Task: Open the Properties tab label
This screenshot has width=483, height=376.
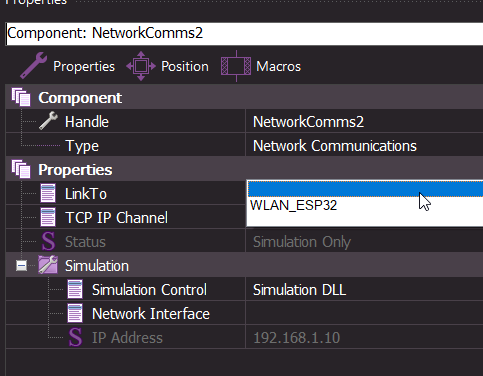Action: tap(84, 66)
